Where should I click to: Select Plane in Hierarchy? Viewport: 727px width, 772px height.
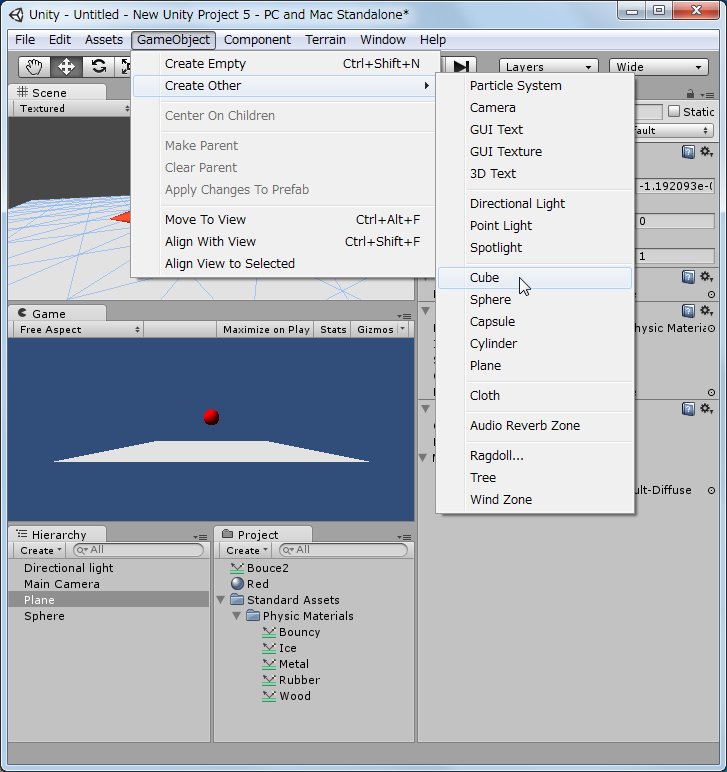point(109,600)
